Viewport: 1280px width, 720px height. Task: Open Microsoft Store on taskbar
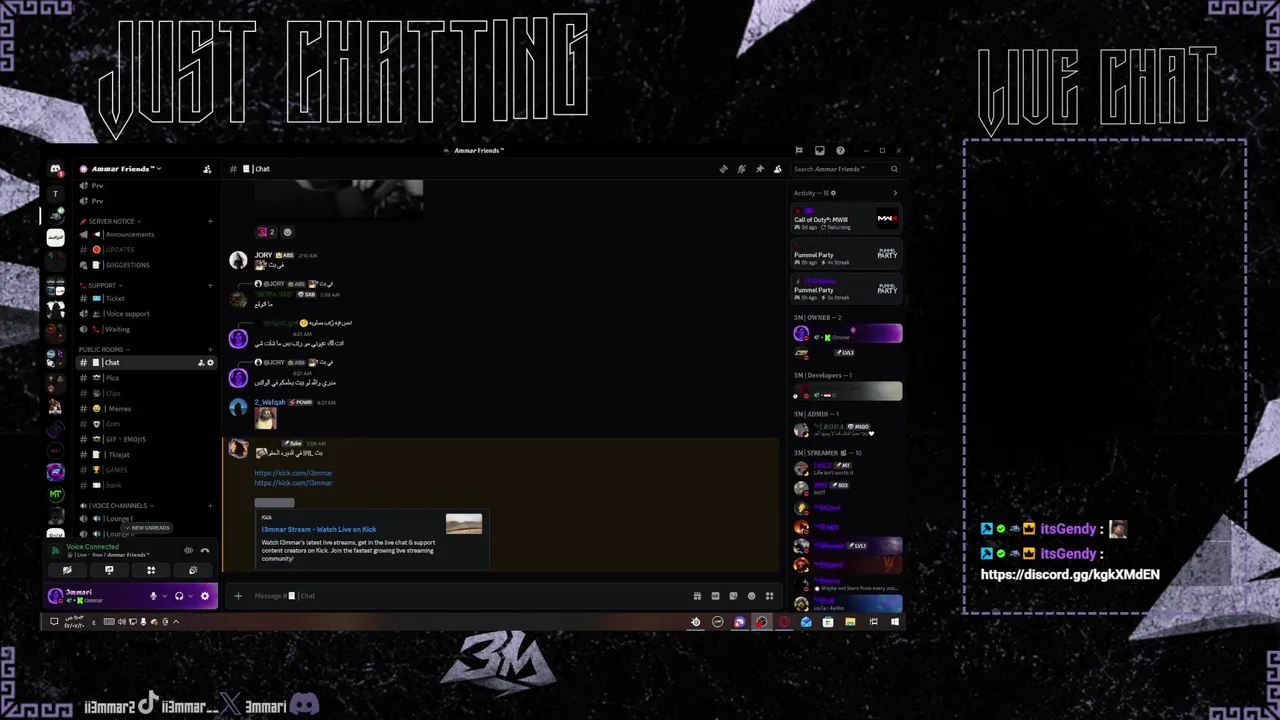pos(828,622)
